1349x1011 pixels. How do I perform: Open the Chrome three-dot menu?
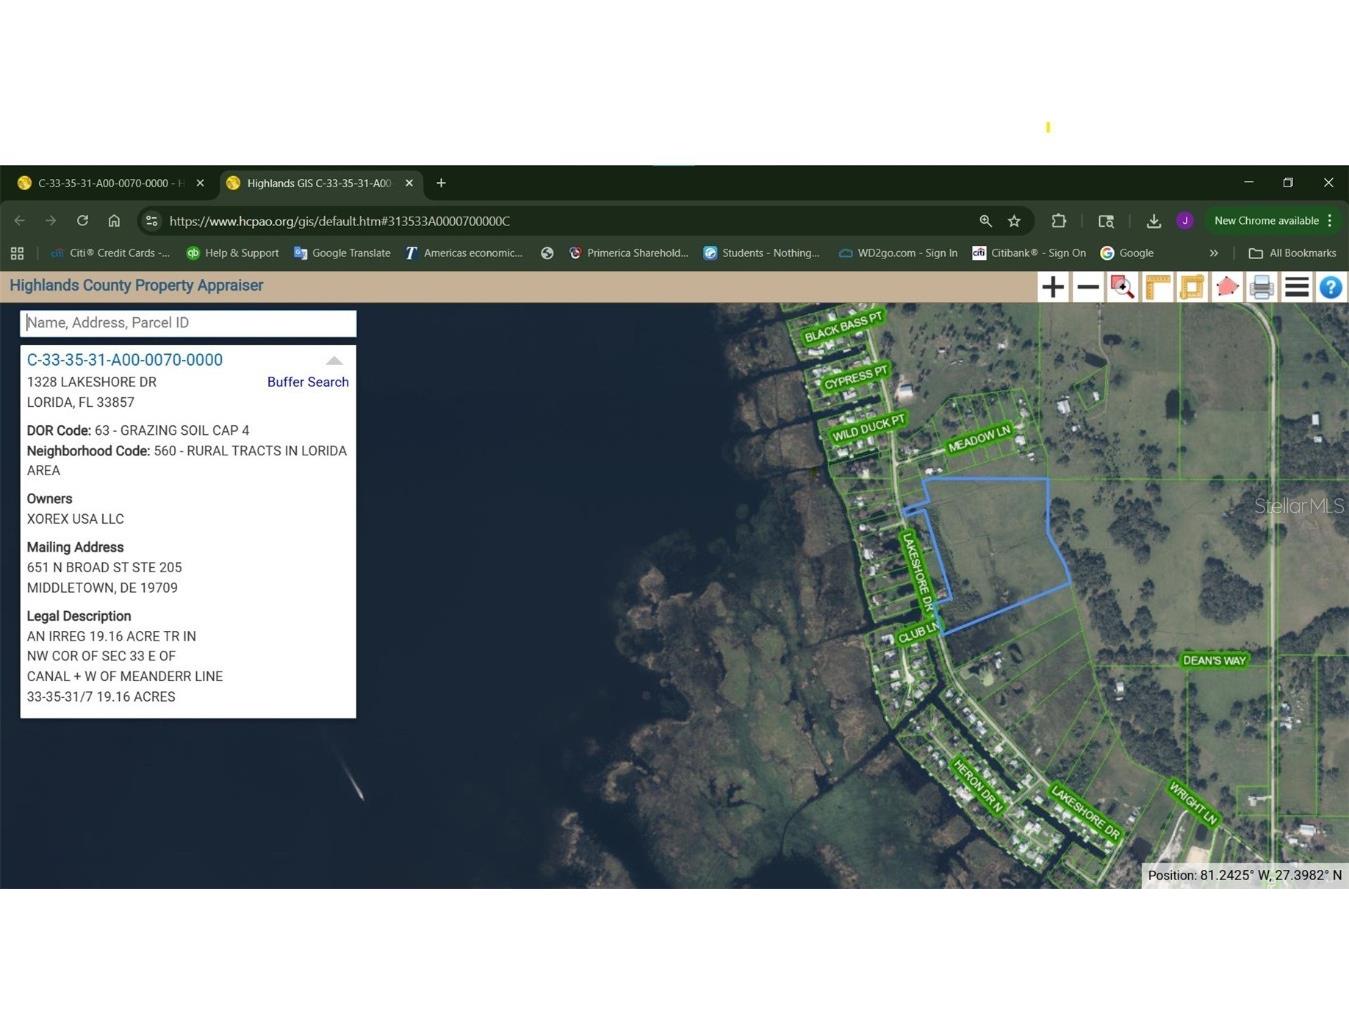point(1330,221)
